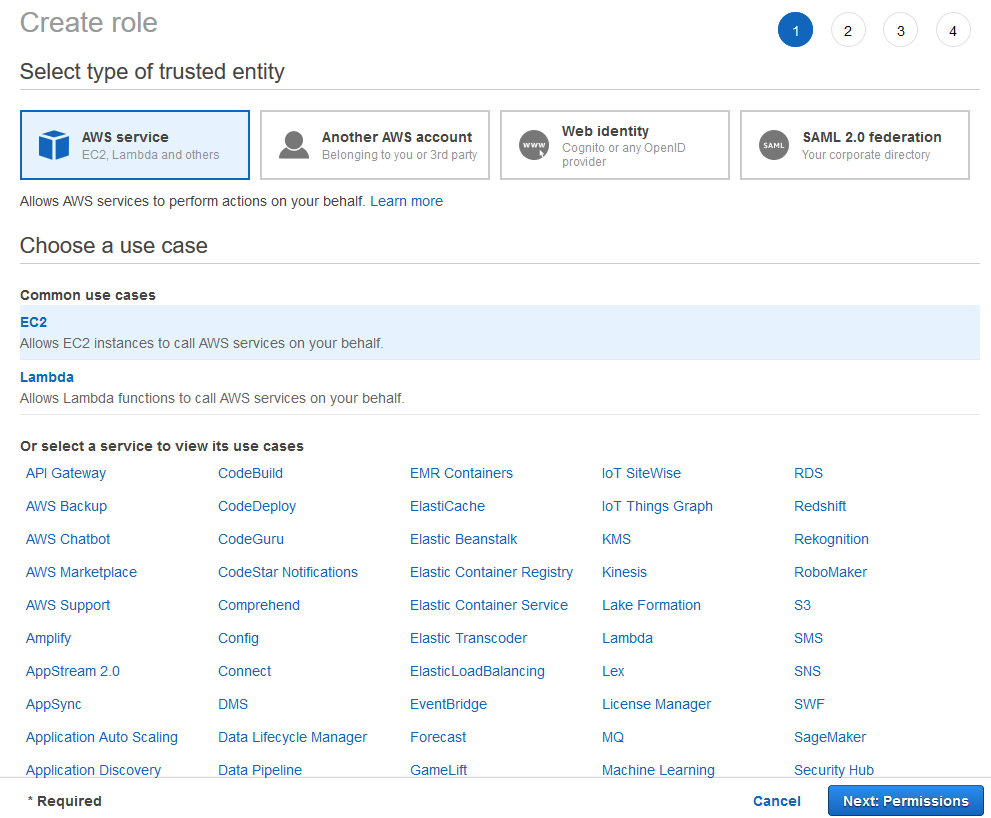
Task: Select Elastic Beanstalk service
Action: (463, 539)
